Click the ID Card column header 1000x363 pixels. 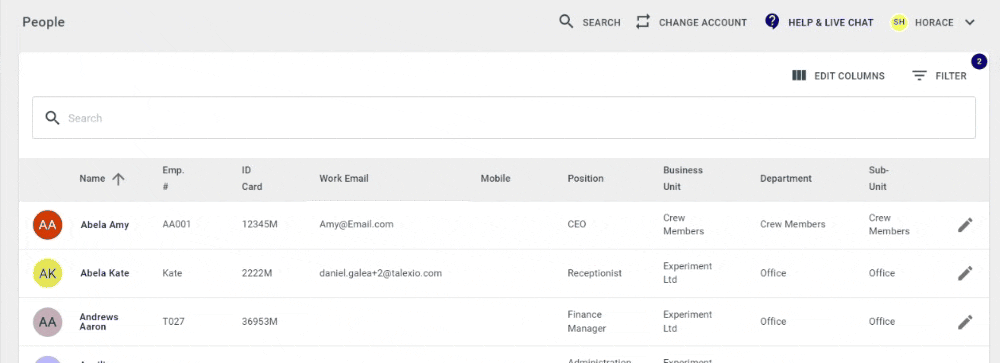coord(252,179)
